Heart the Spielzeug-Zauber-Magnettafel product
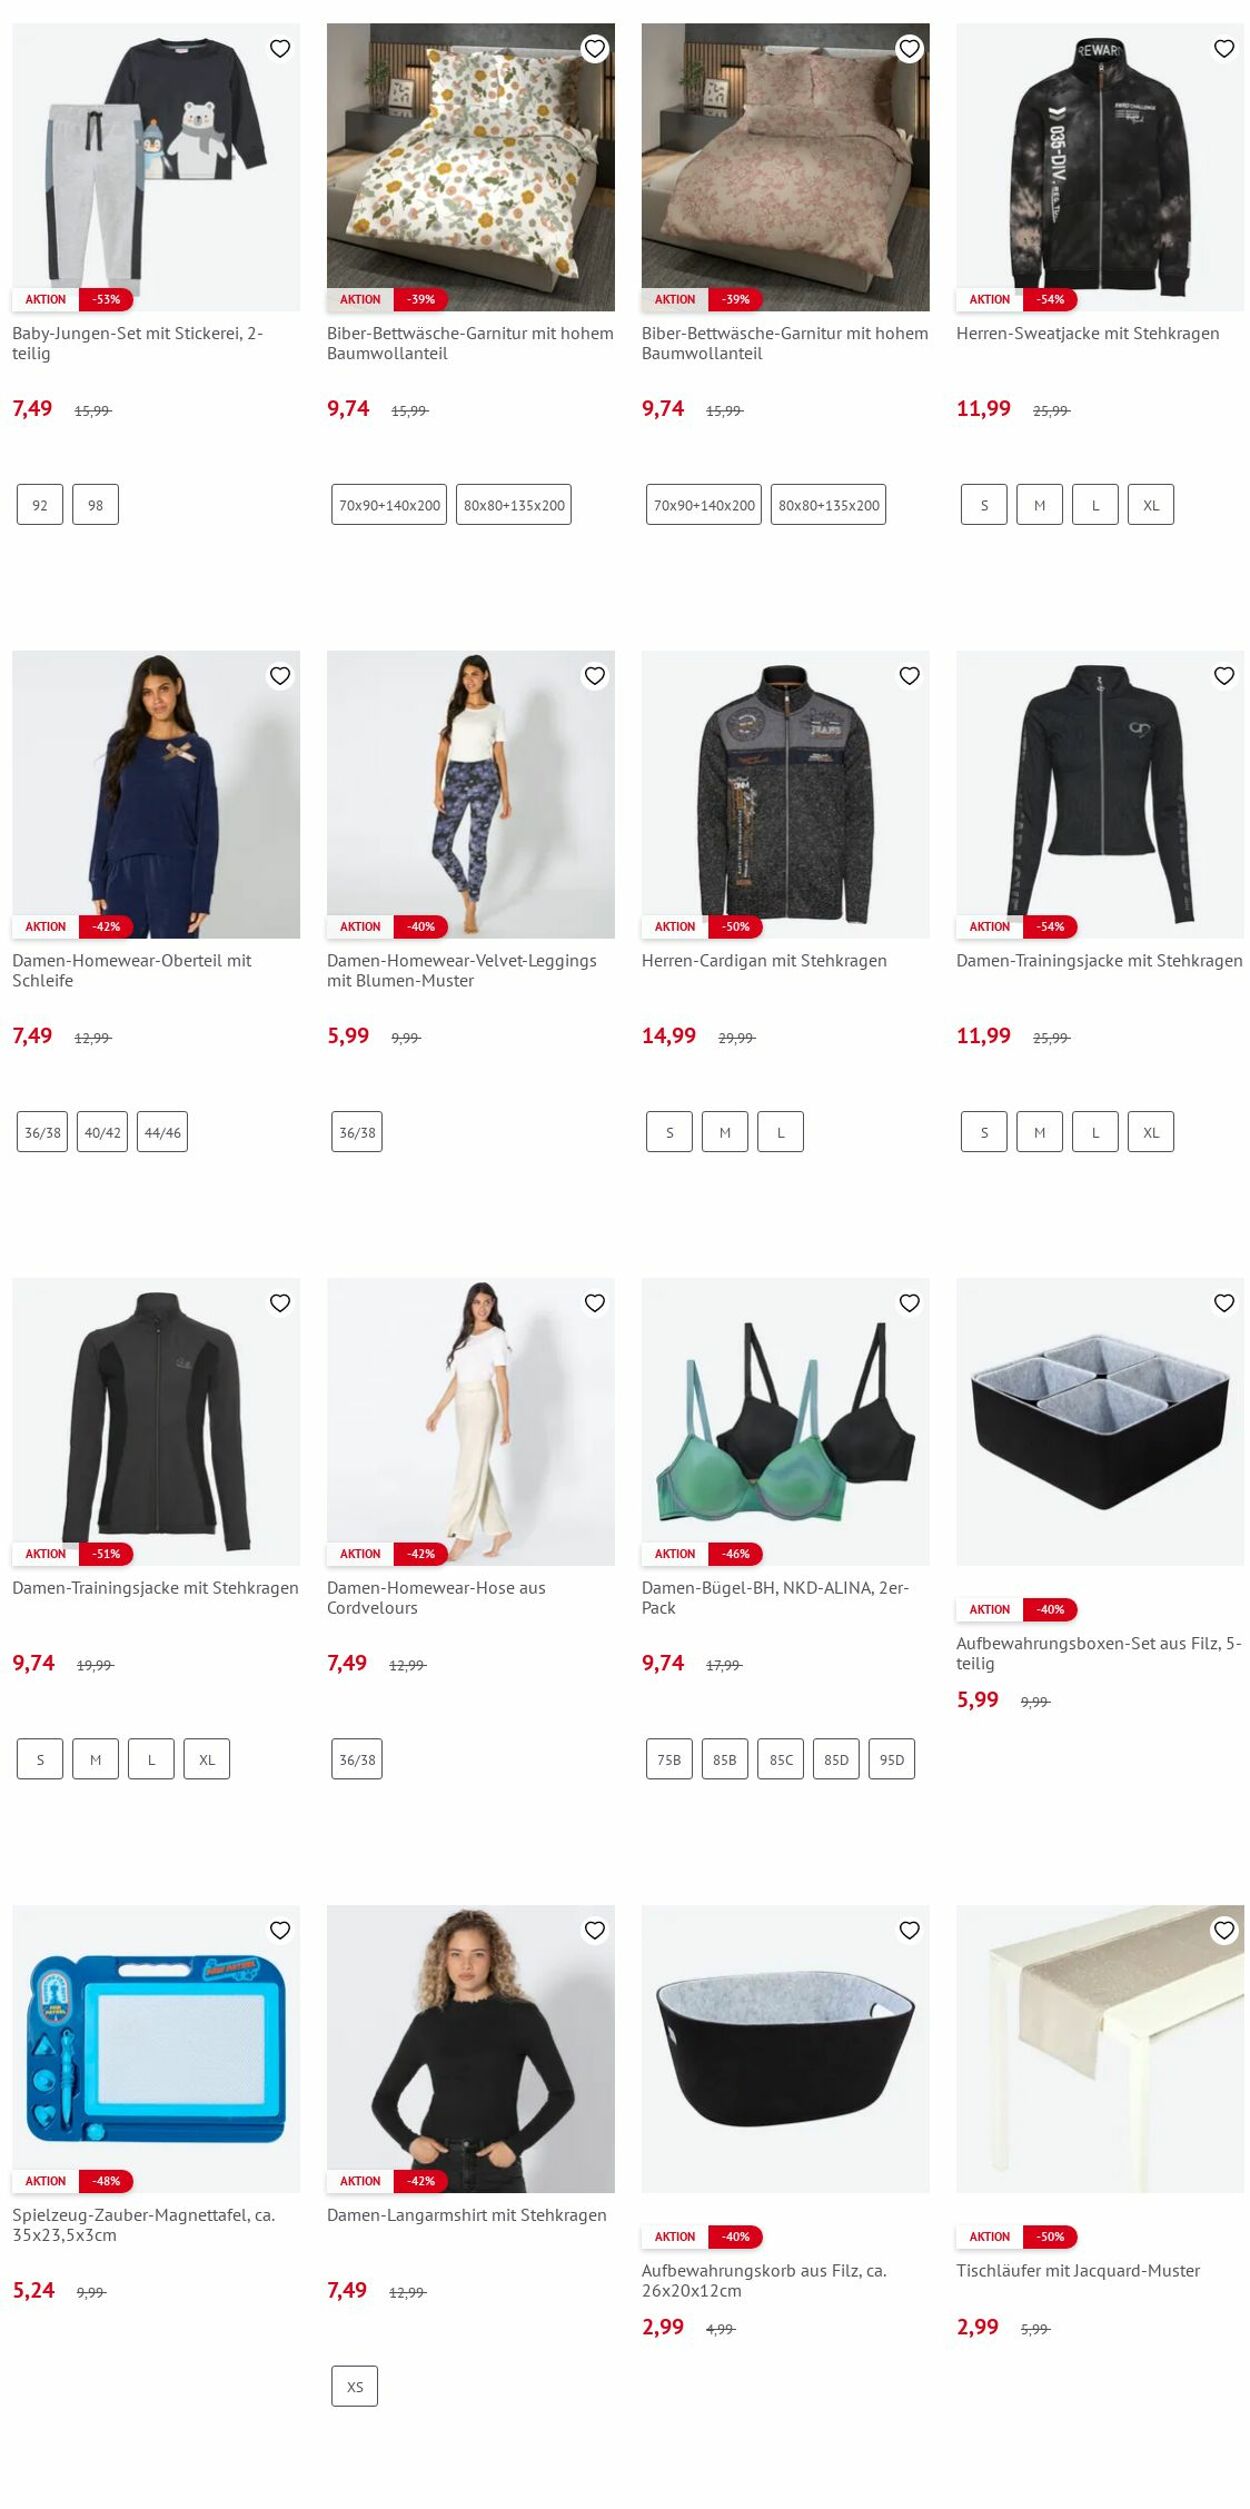 (x=280, y=1930)
